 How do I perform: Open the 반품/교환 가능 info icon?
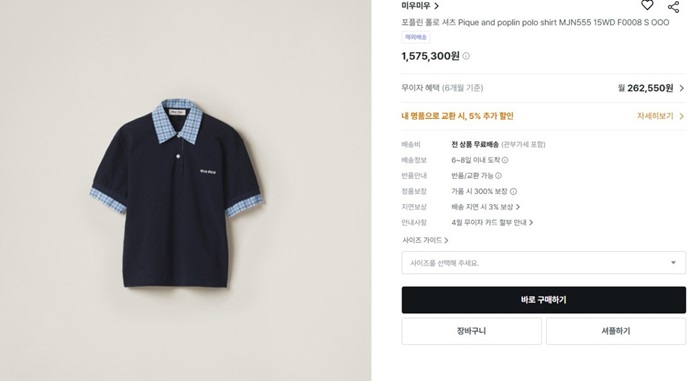coord(498,176)
